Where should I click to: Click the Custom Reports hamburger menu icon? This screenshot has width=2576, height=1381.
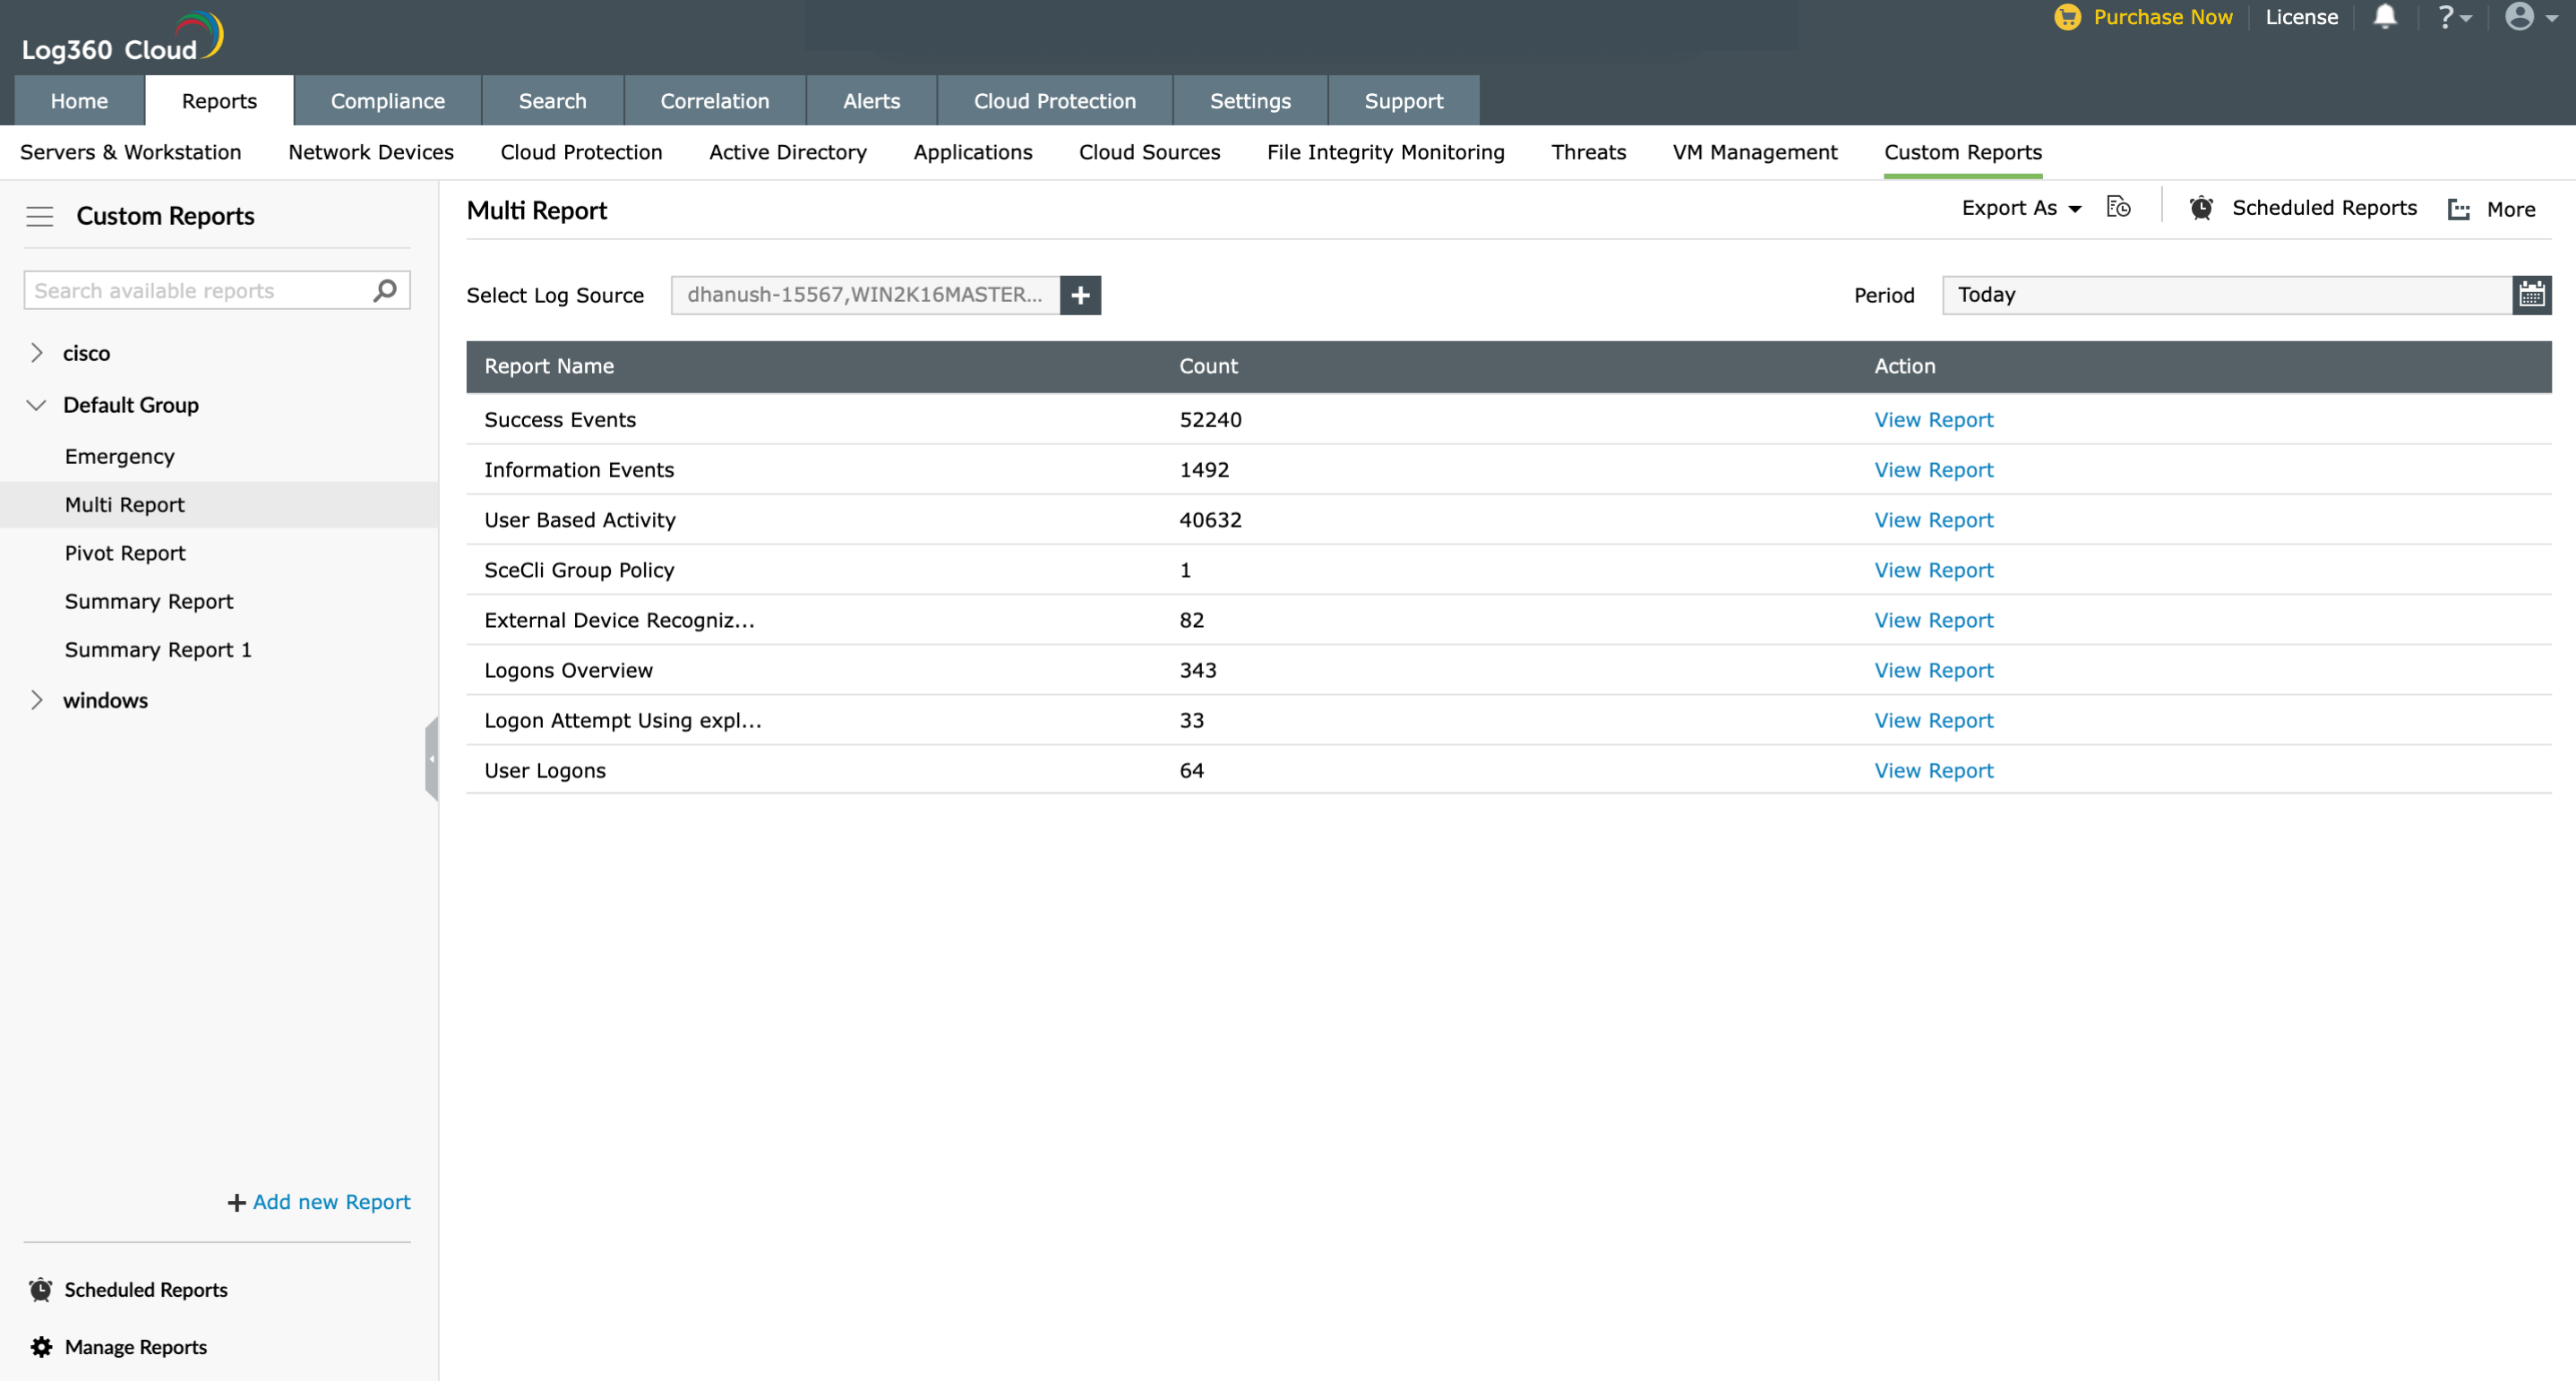pos(39,216)
